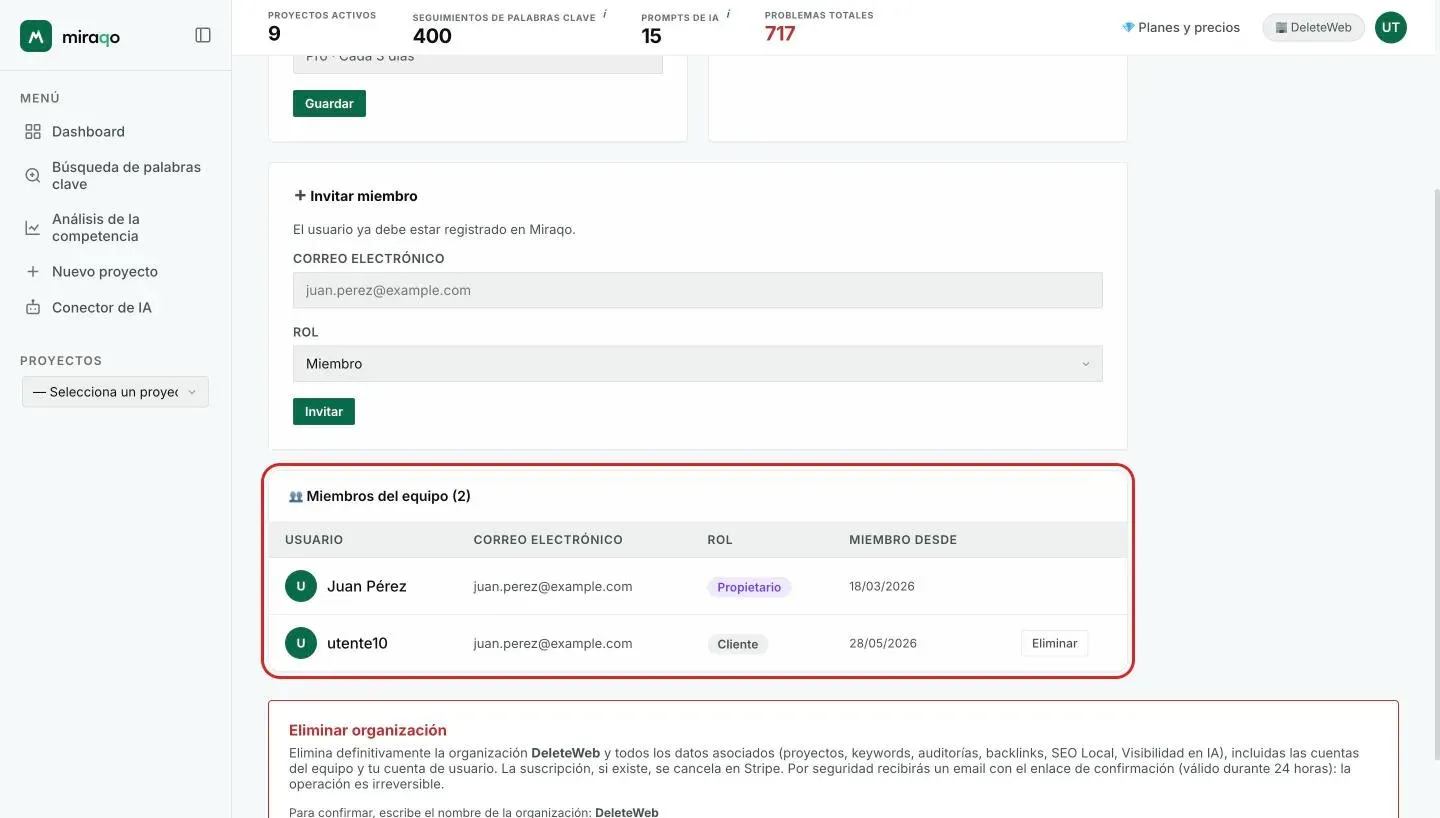Image resolution: width=1440 pixels, height=818 pixels.
Task: Click the team members icon by Miembros del equipo
Action: (x=295, y=496)
